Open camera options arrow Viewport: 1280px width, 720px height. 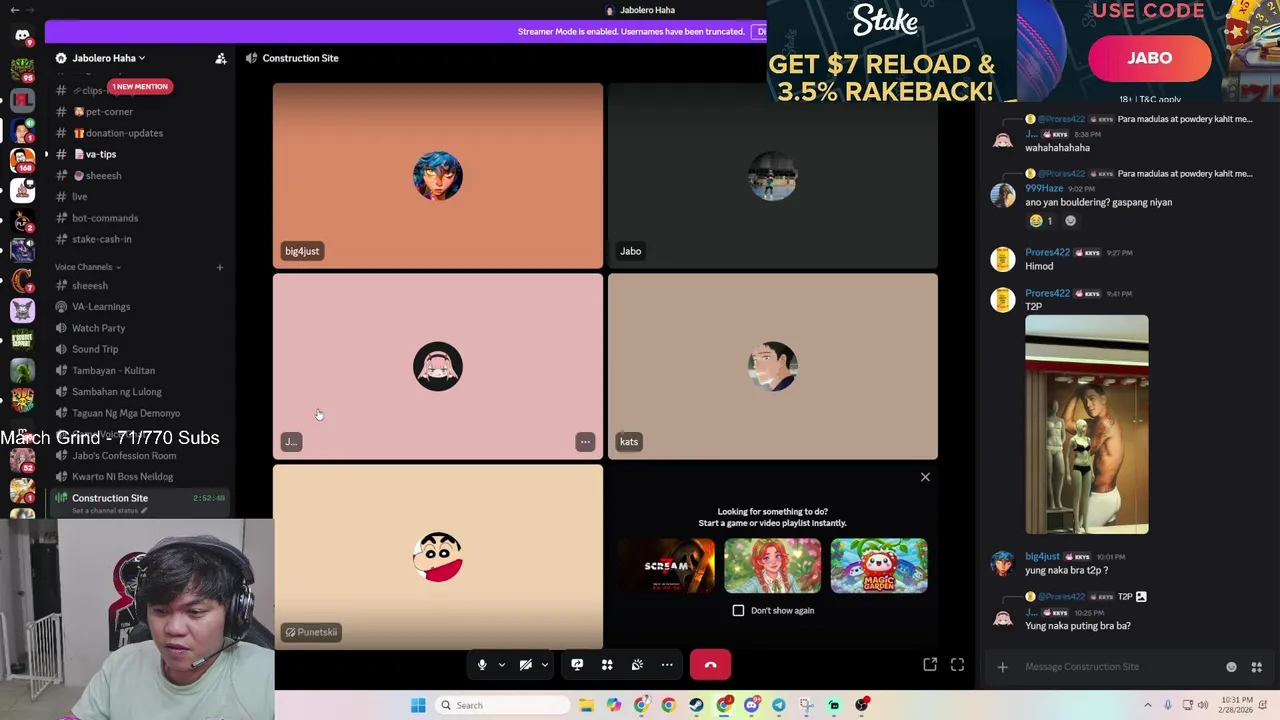point(545,665)
